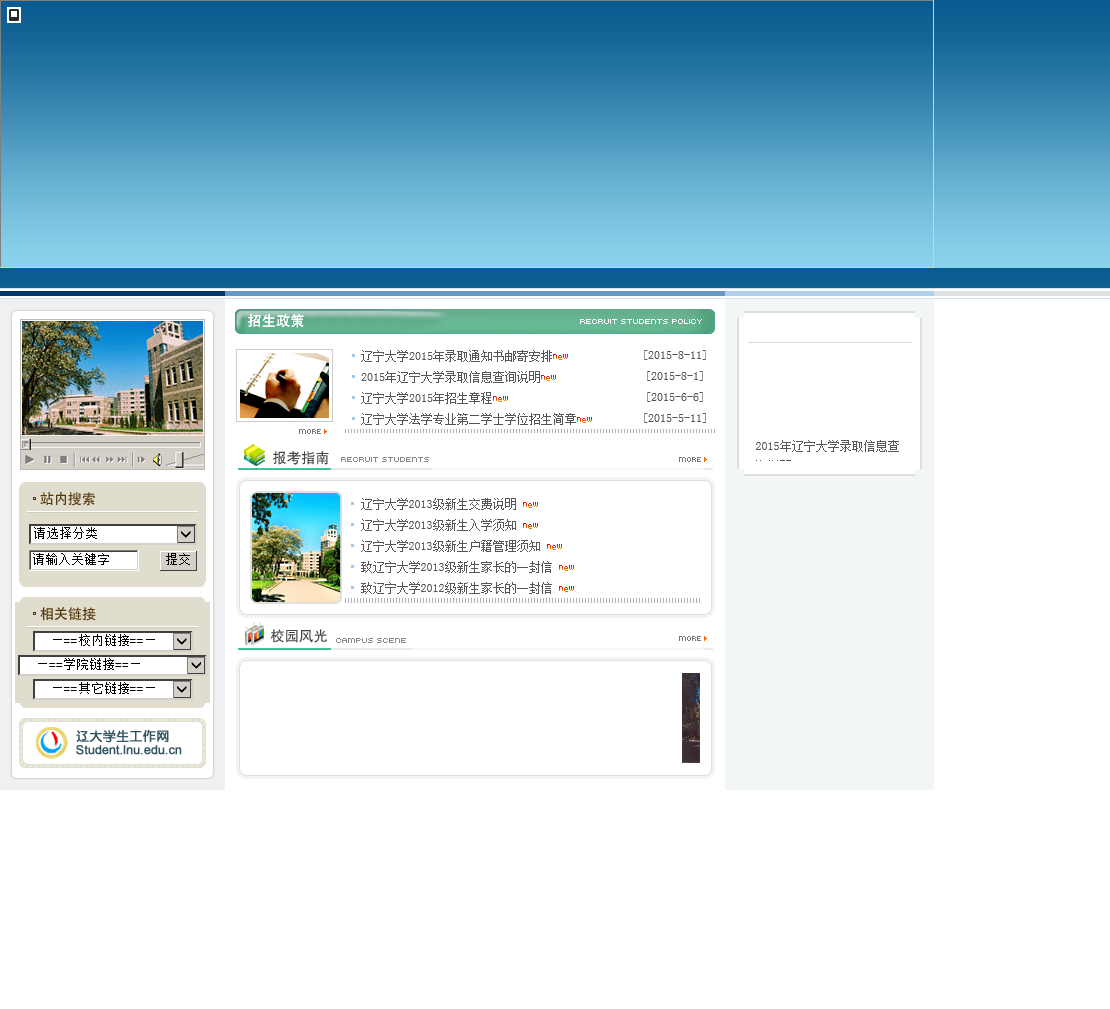The width and height of the screenshot is (1110, 1009).
Task: Click date [2015-8-1] in policy list
Action: click(675, 377)
